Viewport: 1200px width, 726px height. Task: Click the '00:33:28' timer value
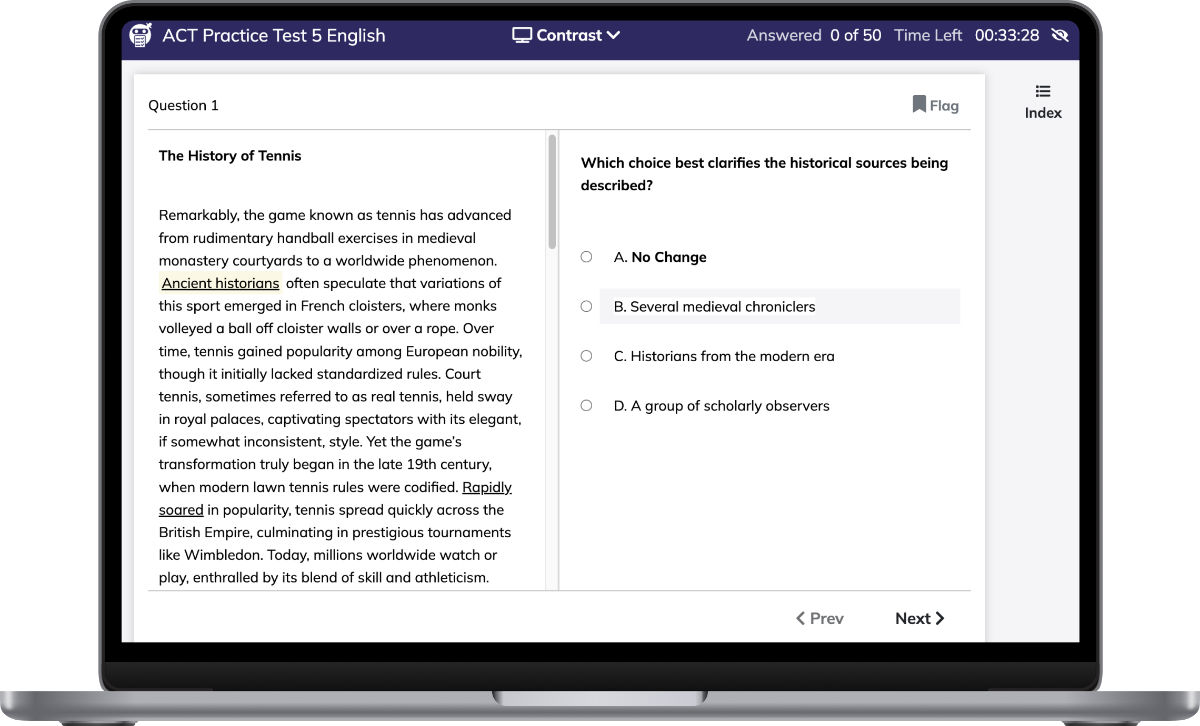[1007, 35]
